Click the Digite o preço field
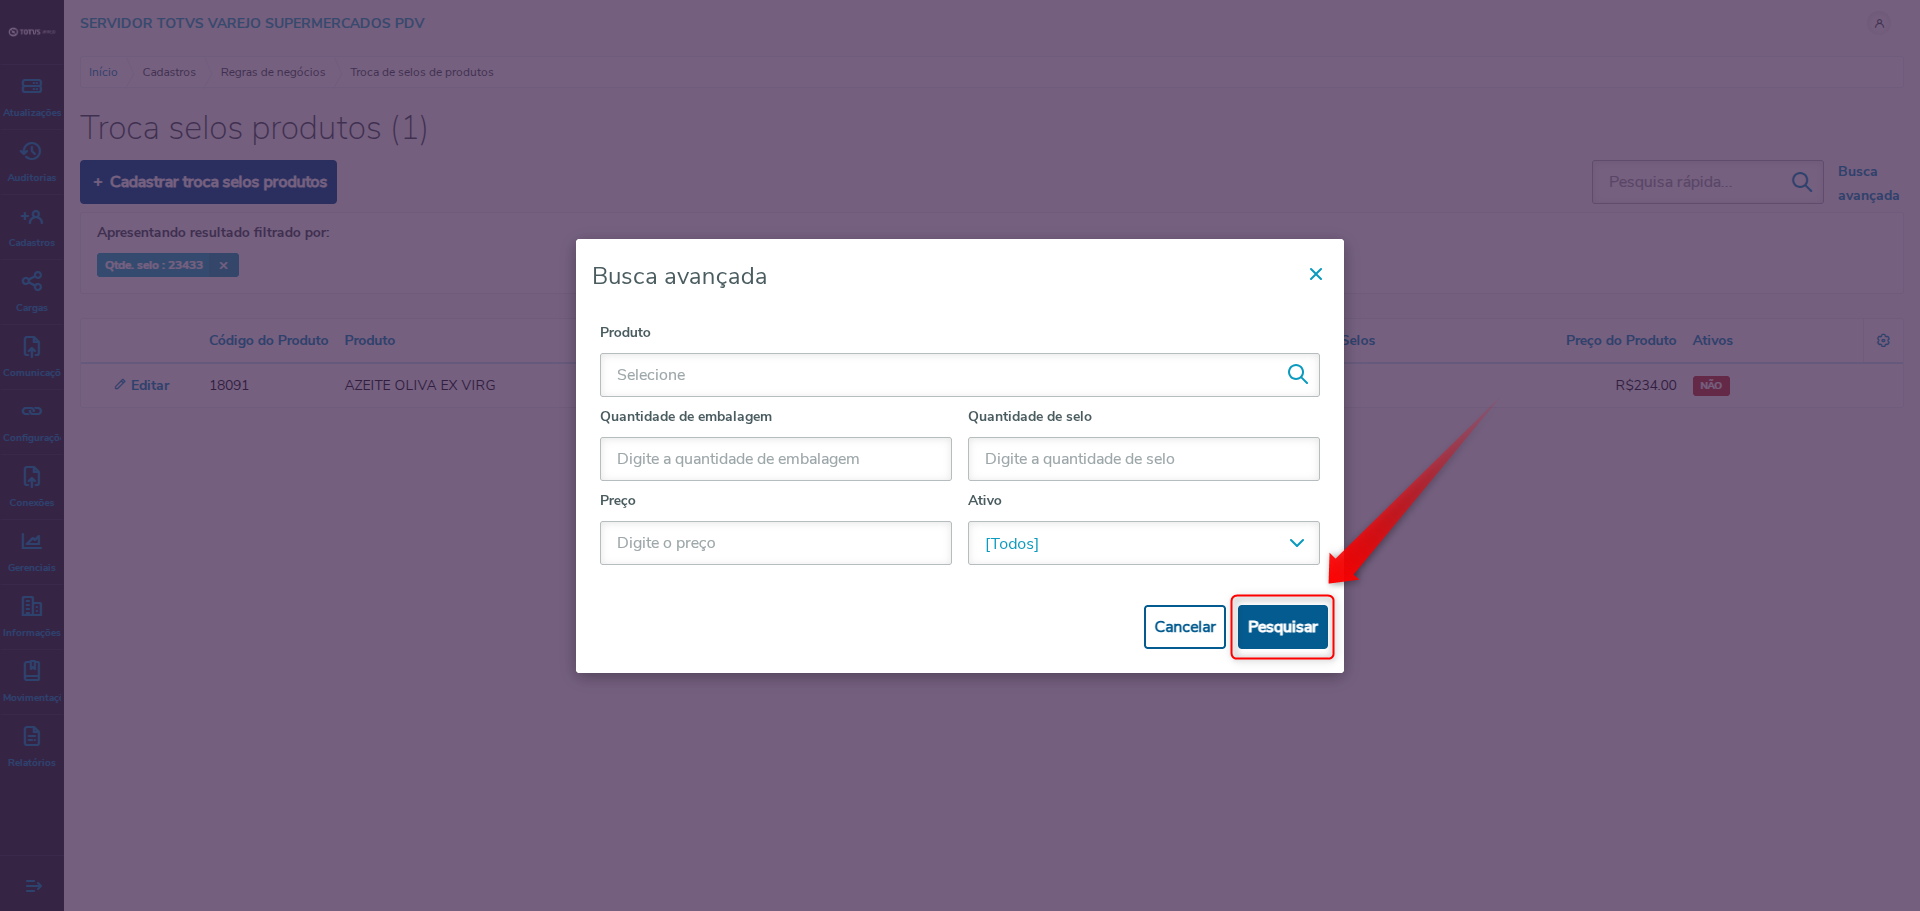Screen dimensions: 1920x911 (775, 543)
